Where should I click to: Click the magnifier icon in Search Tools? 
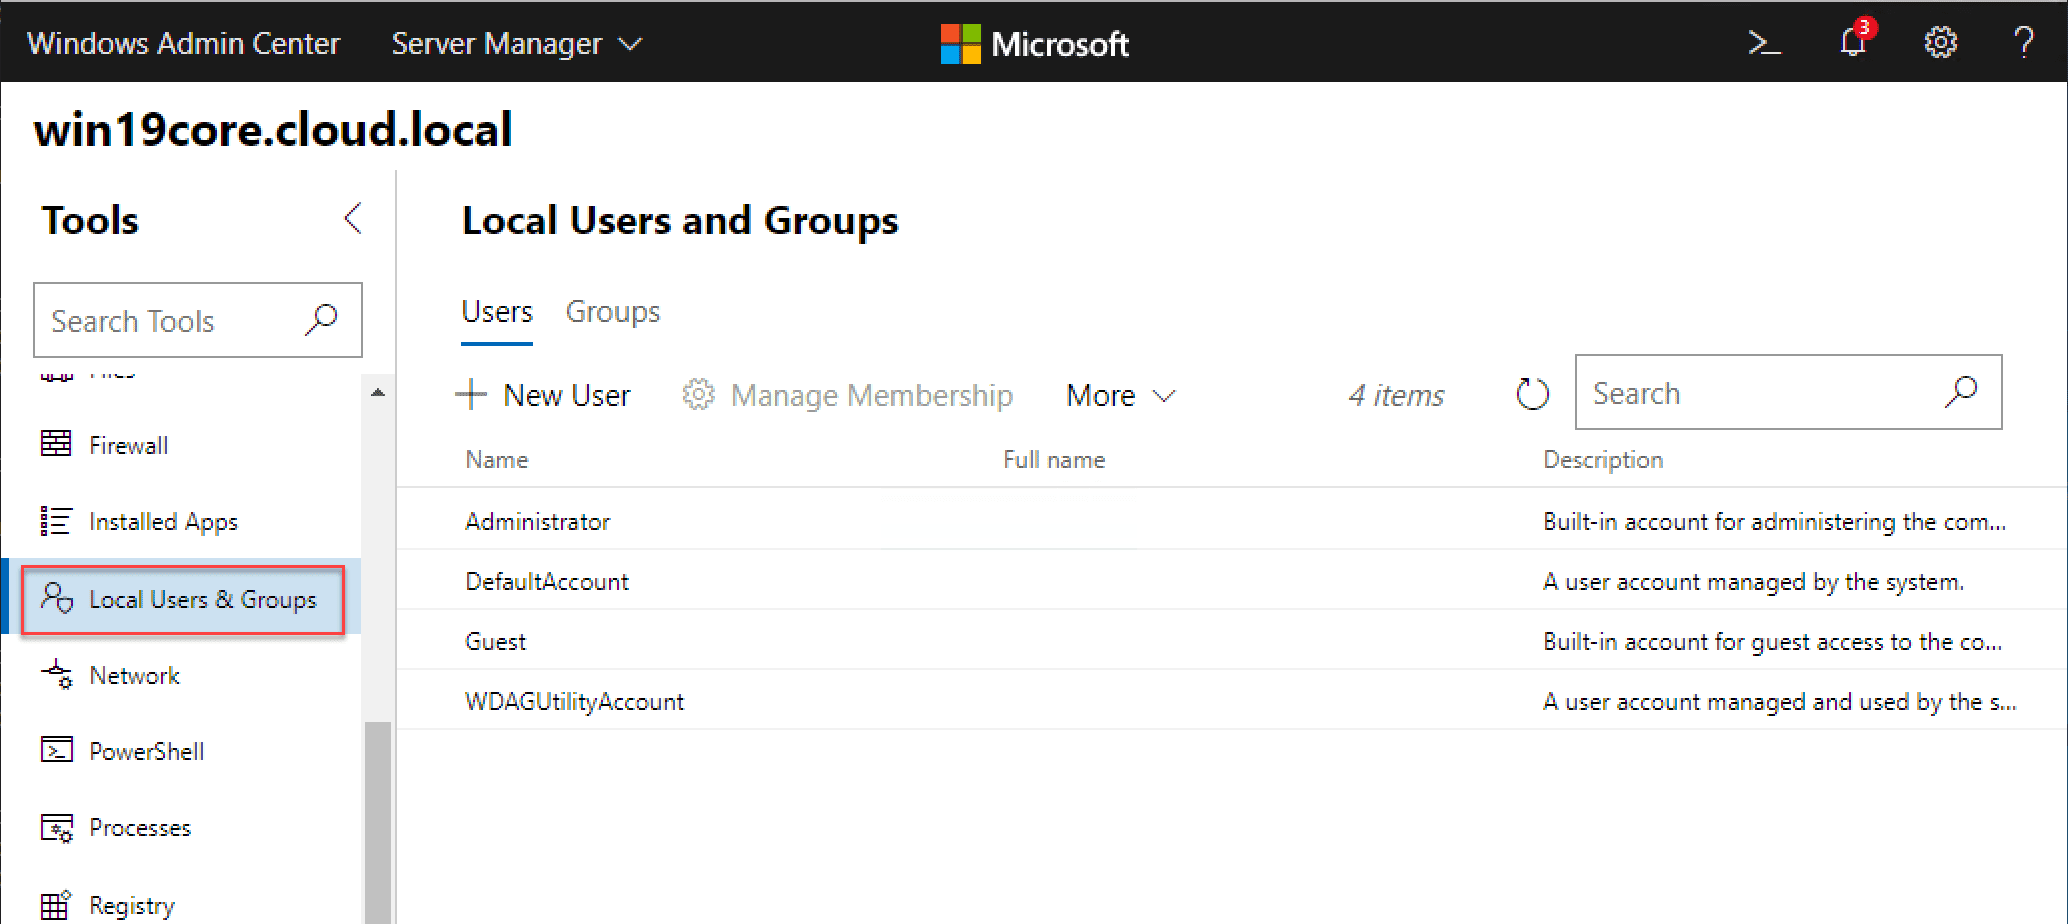321,320
